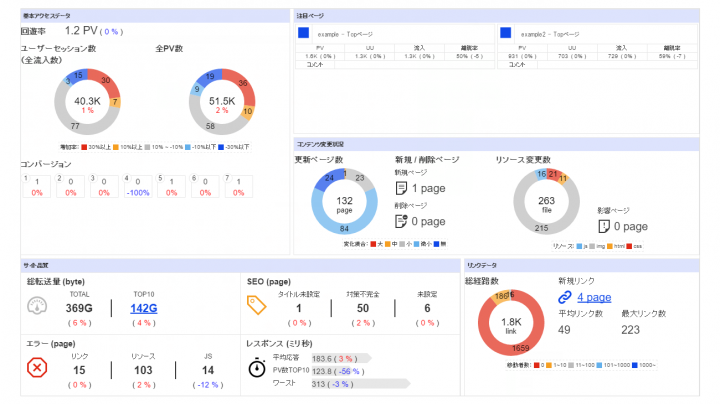Screen dimensions: 720x404
Task: Click the user sessions 40.3K donut chart
Action: click(x=88, y=103)
